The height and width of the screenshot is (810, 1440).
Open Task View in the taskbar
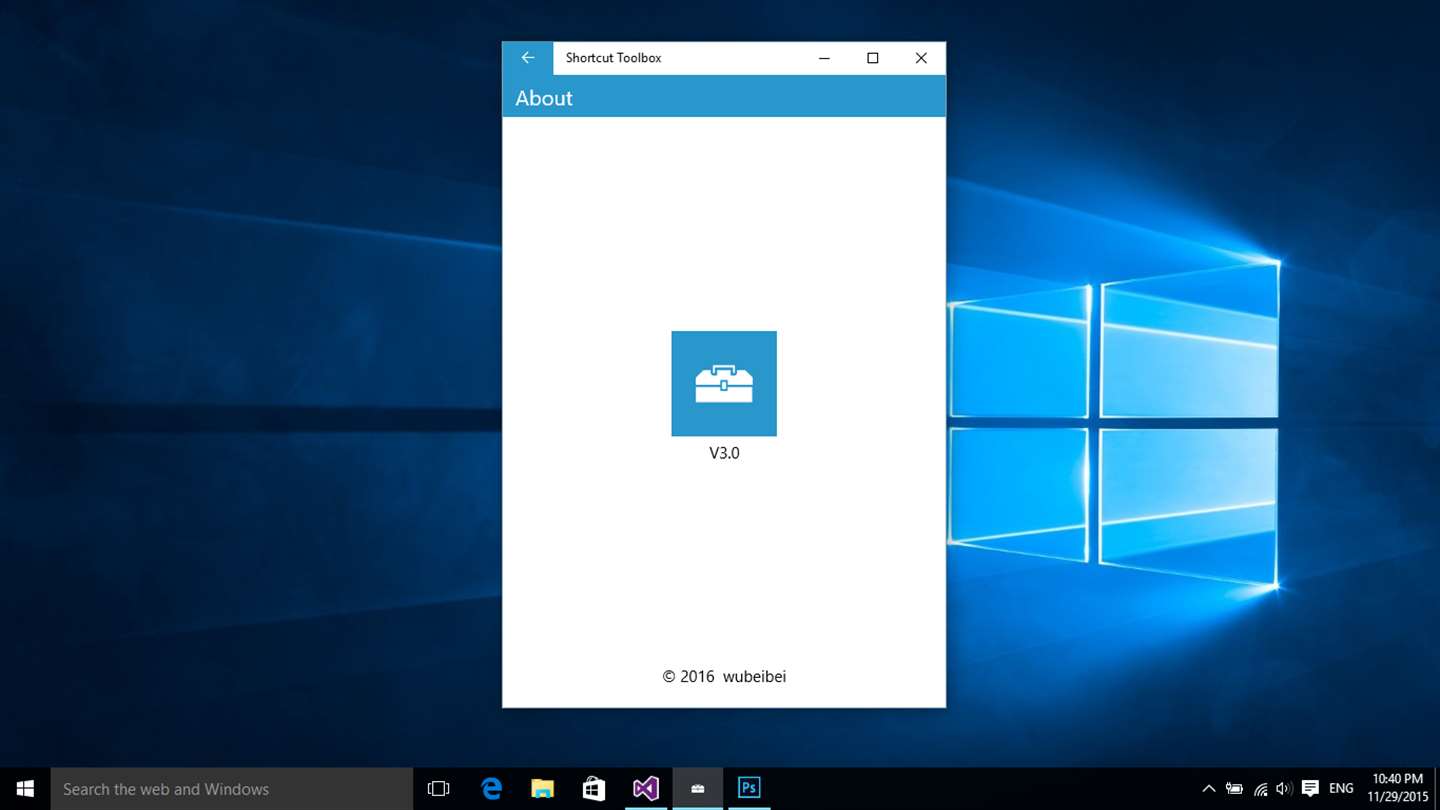coord(438,789)
